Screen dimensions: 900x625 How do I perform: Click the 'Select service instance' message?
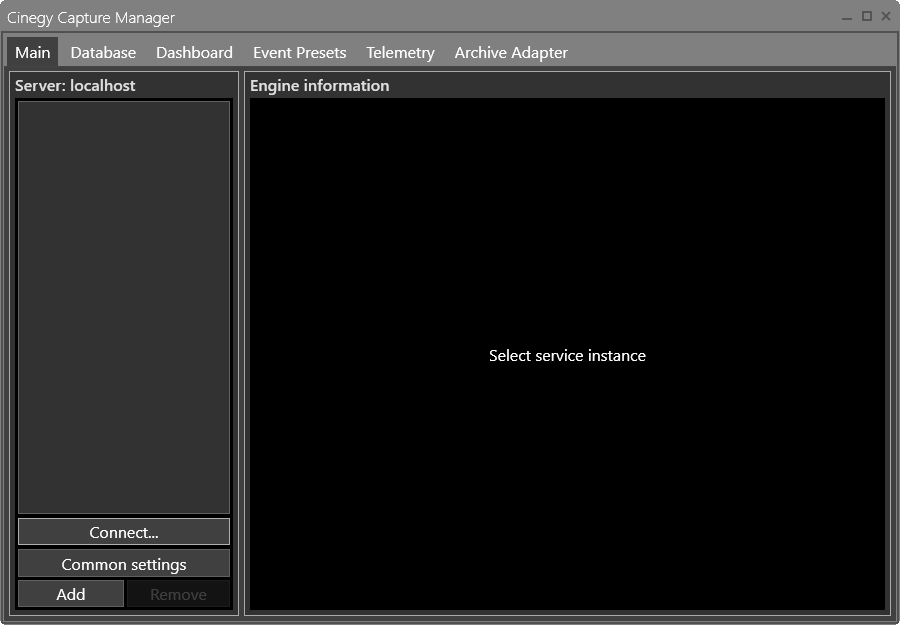(x=567, y=356)
